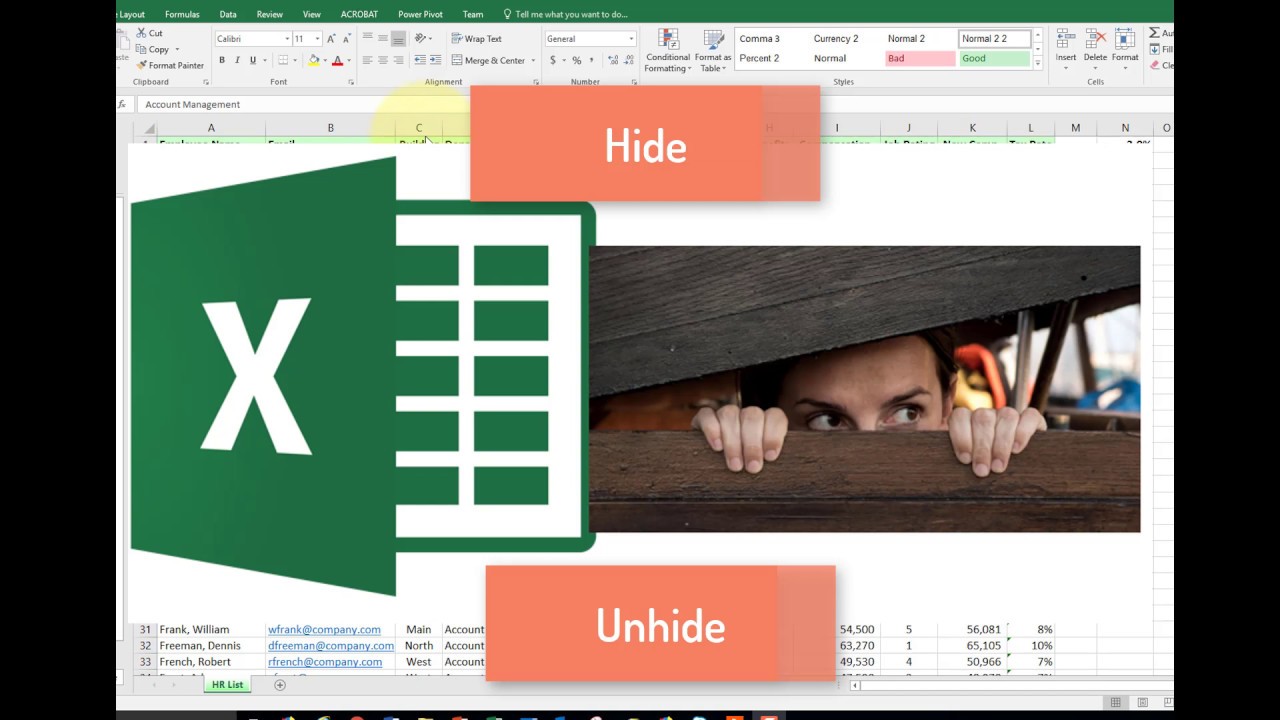The image size is (1280, 720).
Task: Click the Borders grid icon
Action: coord(283,60)
